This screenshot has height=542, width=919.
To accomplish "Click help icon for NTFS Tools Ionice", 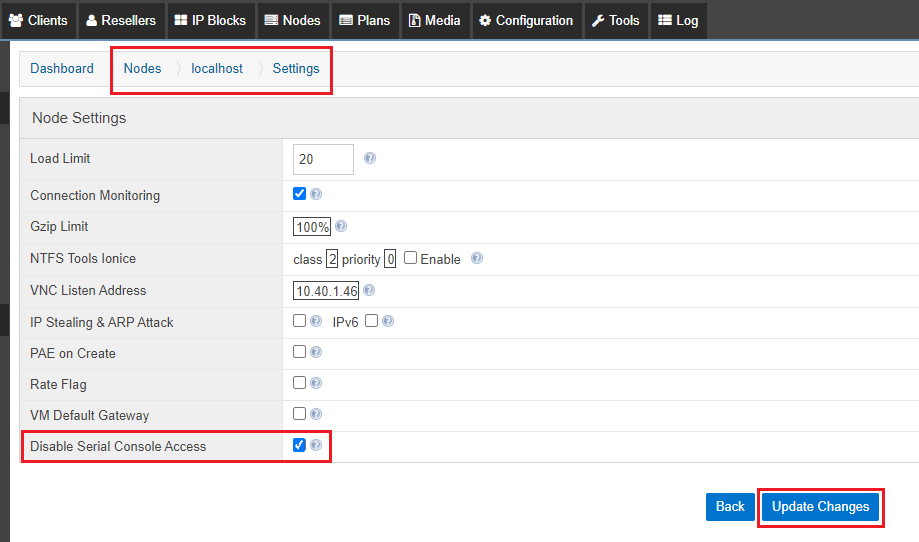I will 477,258.
